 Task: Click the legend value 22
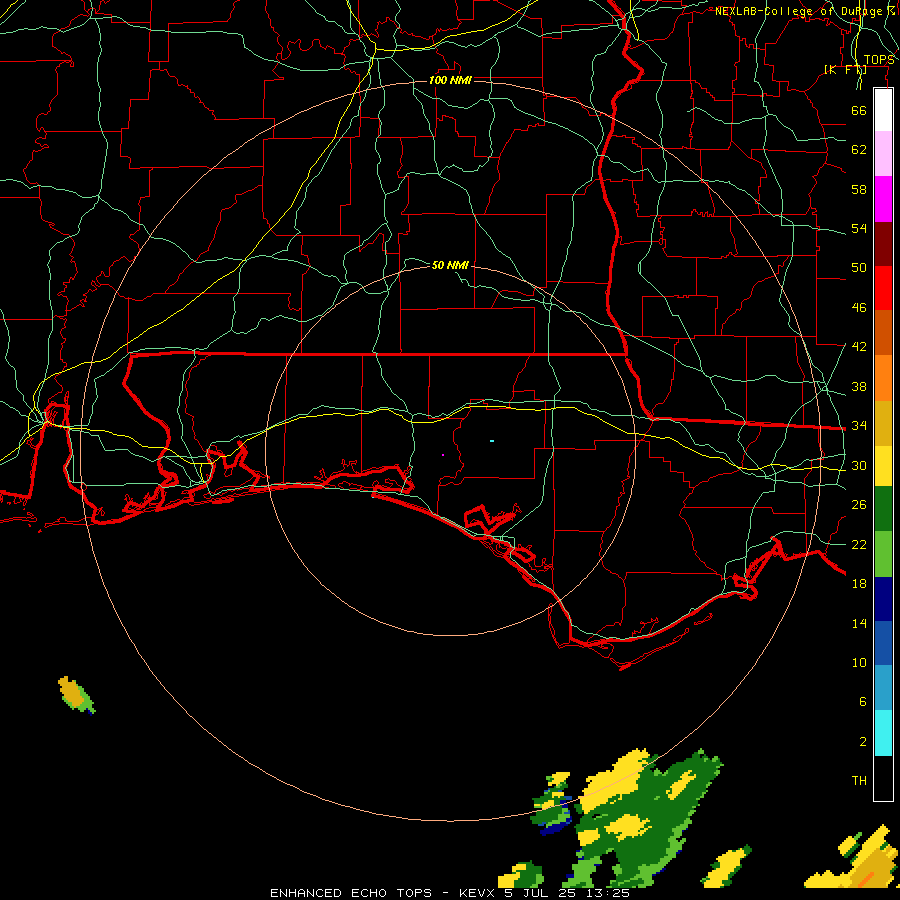859,544
